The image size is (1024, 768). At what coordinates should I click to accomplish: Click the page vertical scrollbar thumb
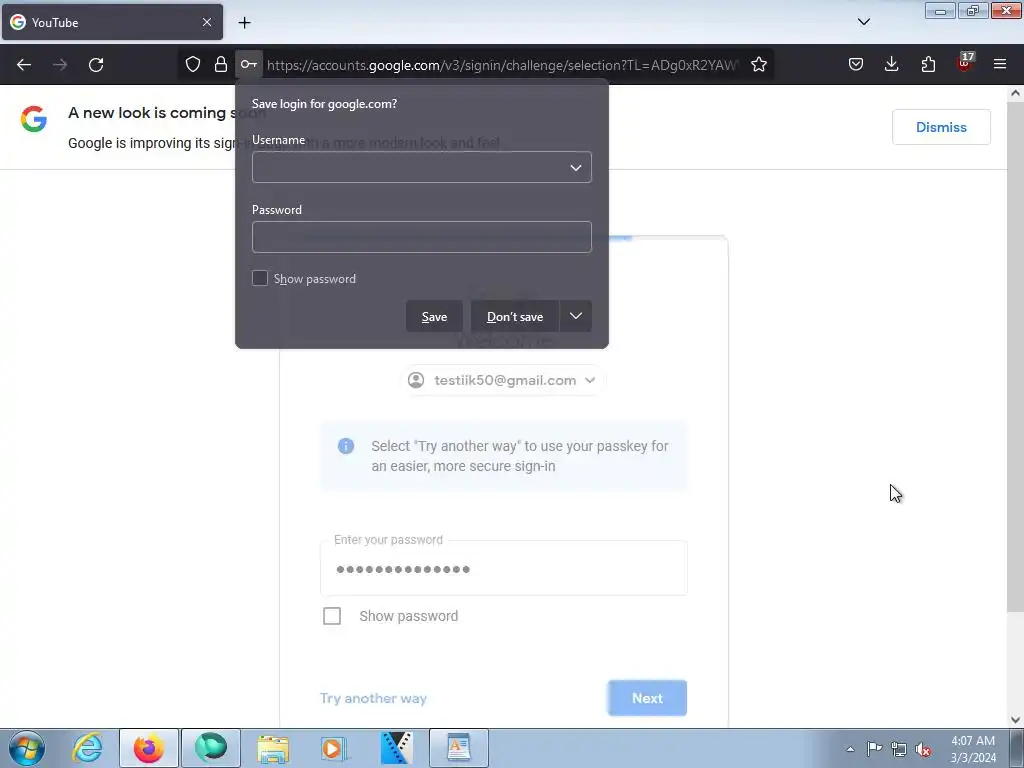[x=1015, y=356]
